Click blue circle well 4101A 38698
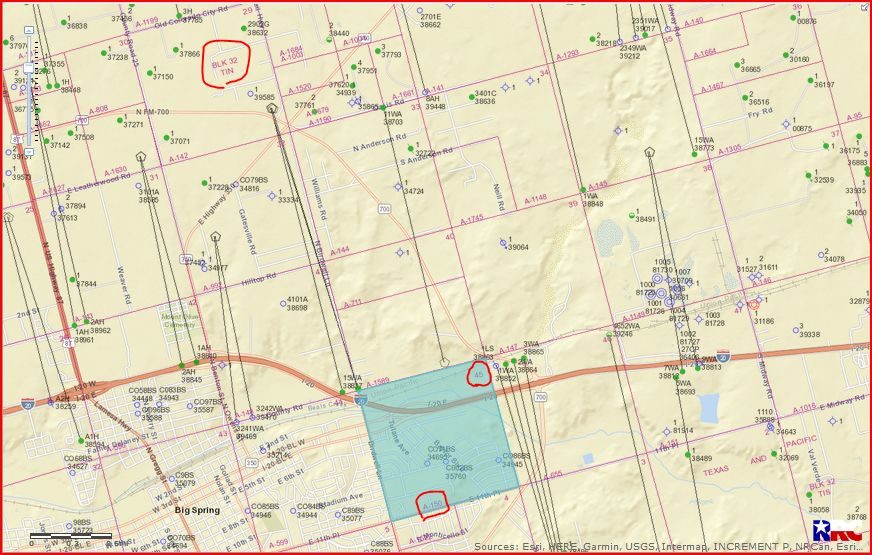 [x=283, y=304]
